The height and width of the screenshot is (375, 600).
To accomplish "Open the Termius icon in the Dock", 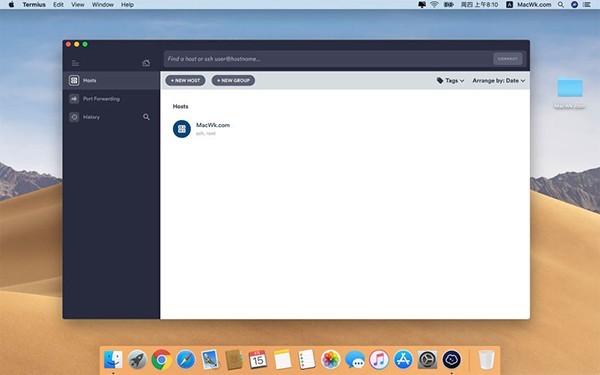I will click(452, 360).
